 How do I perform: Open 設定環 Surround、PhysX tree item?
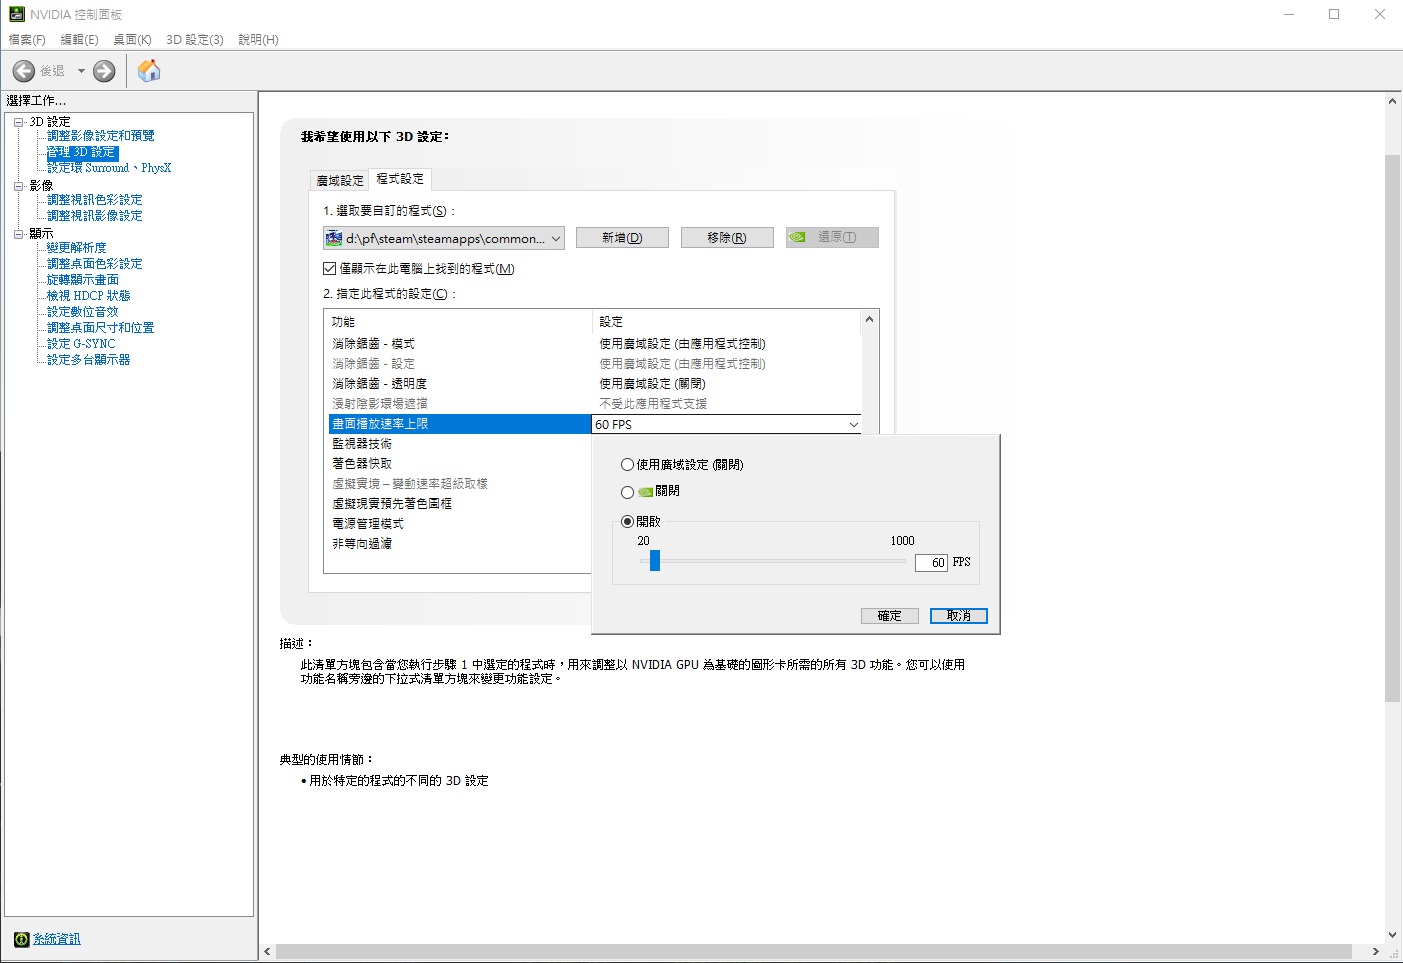109,168
